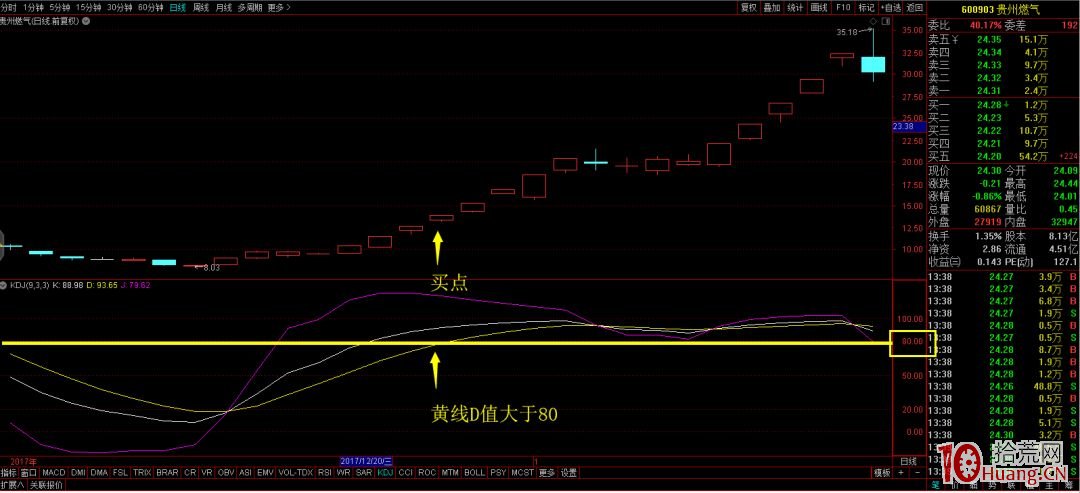Switch to the 周线 weekly chart
This screenshot has height=493, width=1080.
pyautogui.click(x=200, y=8)
